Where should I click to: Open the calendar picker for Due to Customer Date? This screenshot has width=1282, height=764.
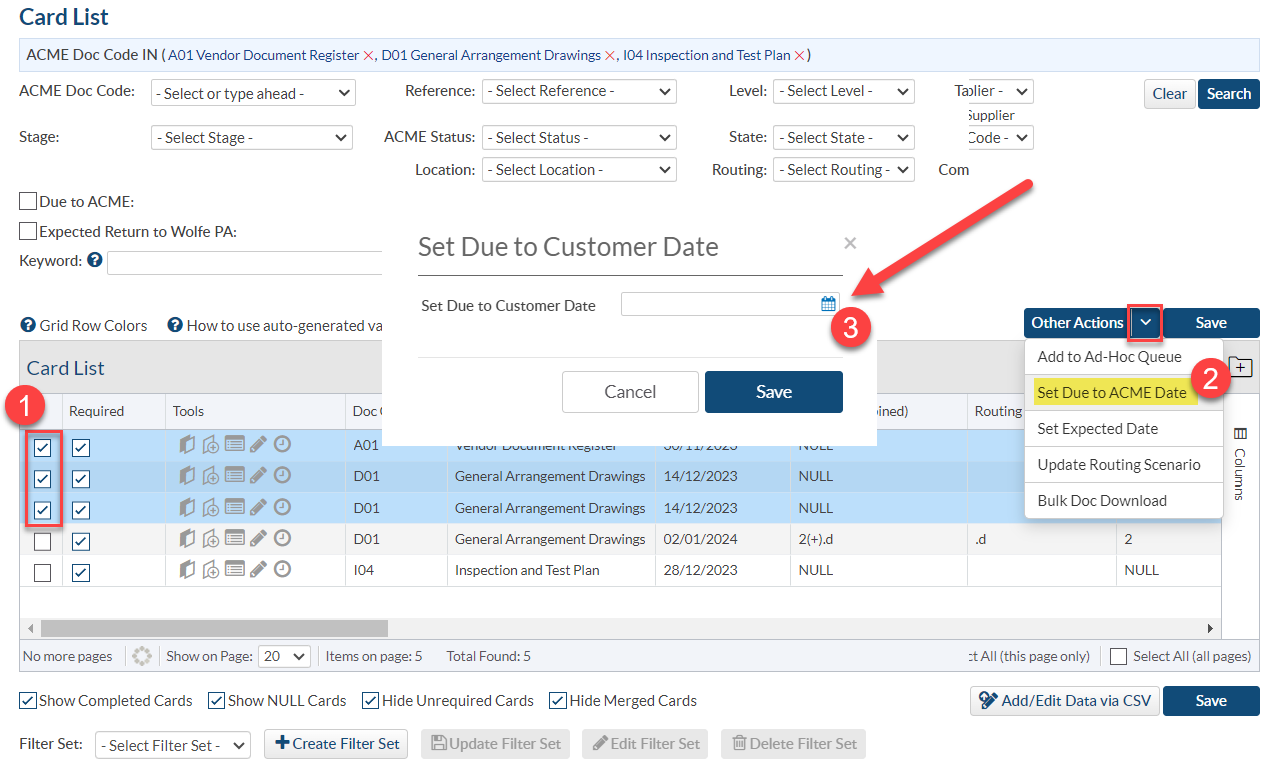(x=828, y=303)
